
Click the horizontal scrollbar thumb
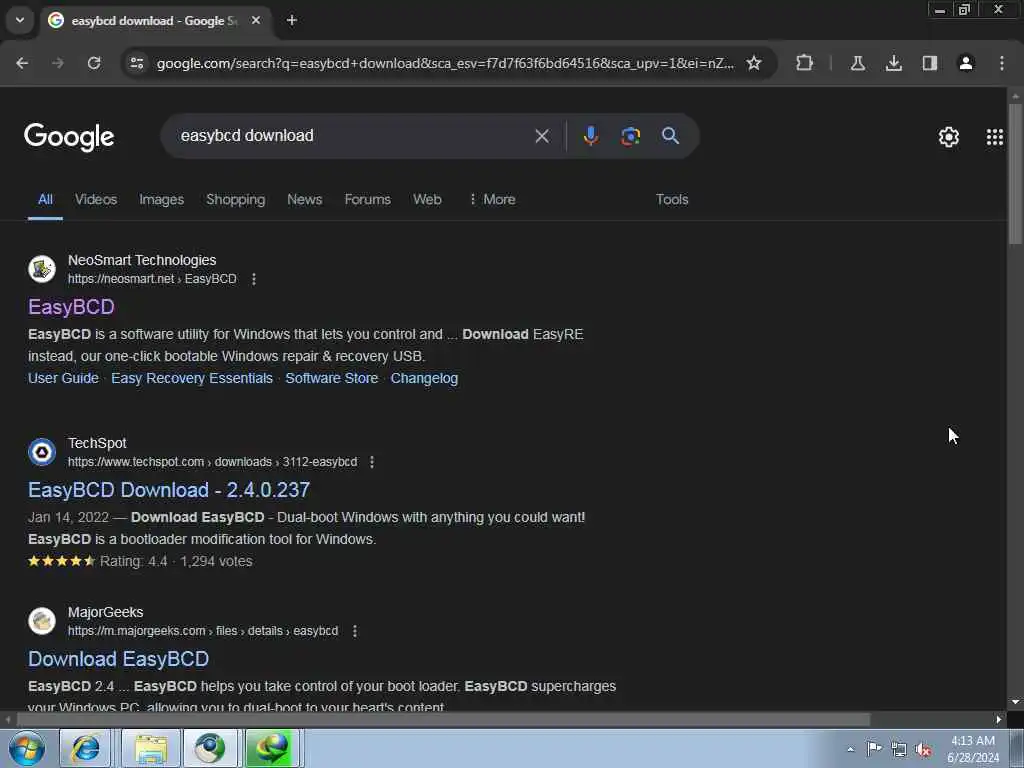pyautogui.click(x=443, y=720)
